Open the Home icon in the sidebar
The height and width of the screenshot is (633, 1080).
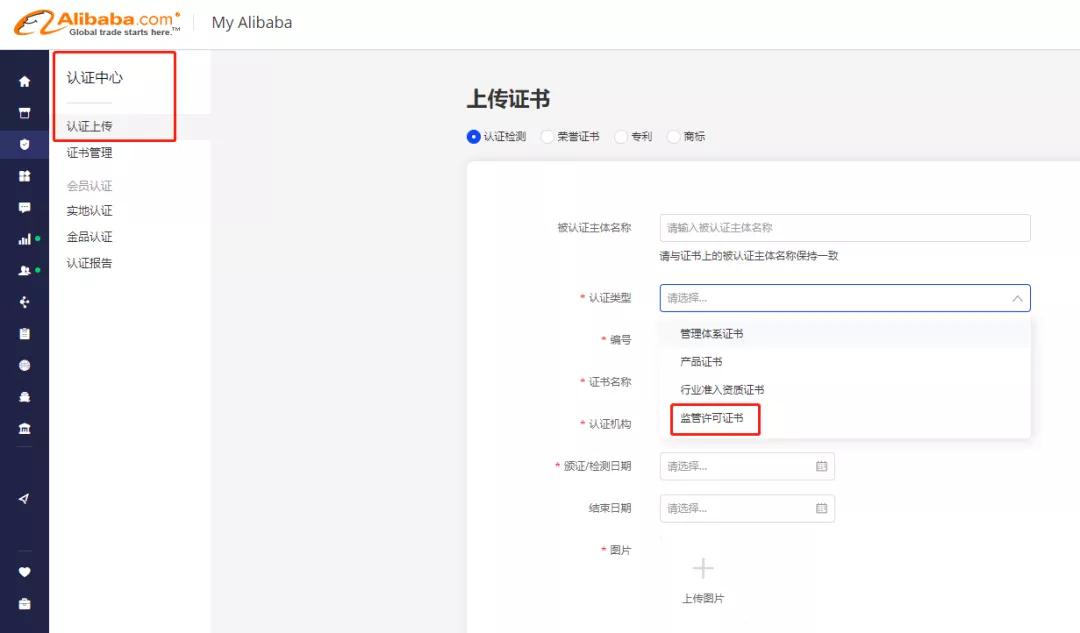[x=25, y=81]
